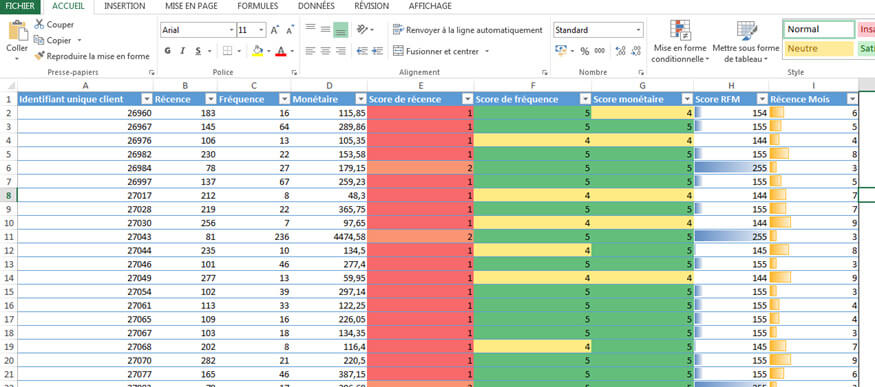The image size is (875, 387).
Task: Select cell with value 4474,58
Action: click(x=329, y=236)
